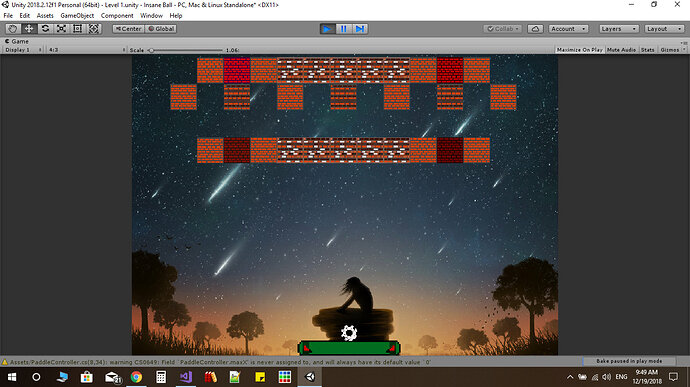690x387 pixels.
Task: Open the Display 1 dropdown
Action: [x=23, y=50]
